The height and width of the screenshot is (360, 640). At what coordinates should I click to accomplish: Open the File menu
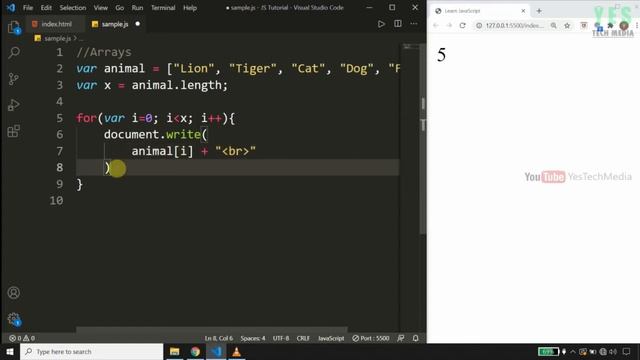[x=28, y=8]
